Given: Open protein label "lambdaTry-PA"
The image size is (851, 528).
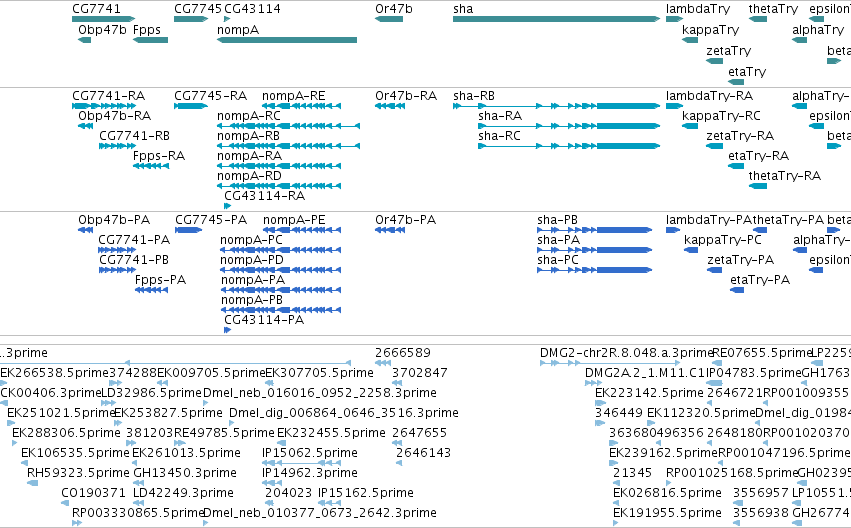Looking at the screenshot, I should click(x=709, y=220).
